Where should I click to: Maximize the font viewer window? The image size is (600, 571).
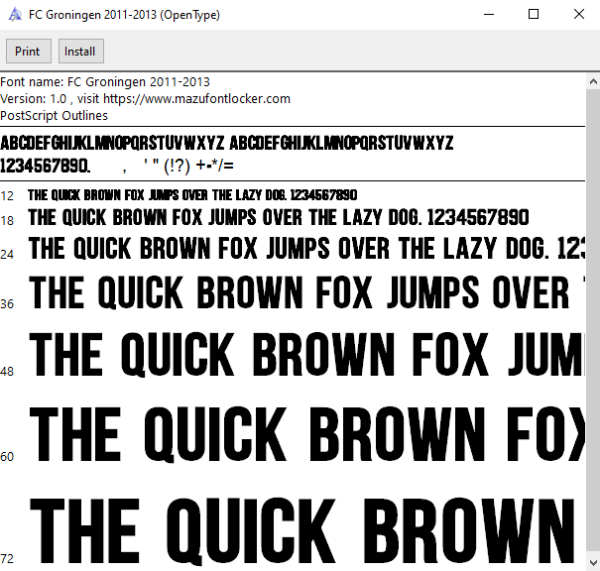click(x=533, y=15)
